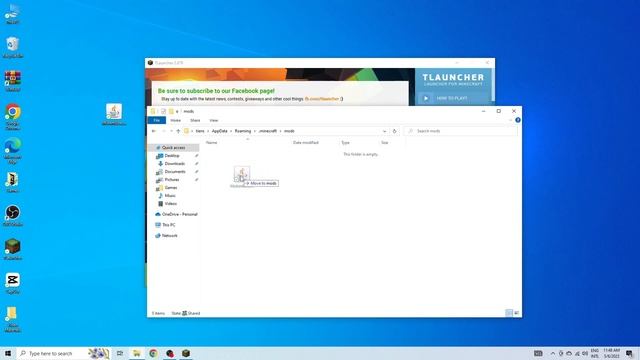Open TLauncher icon on the taskbar
Viewport: 640px width, 360px height.
coord(186,353)
